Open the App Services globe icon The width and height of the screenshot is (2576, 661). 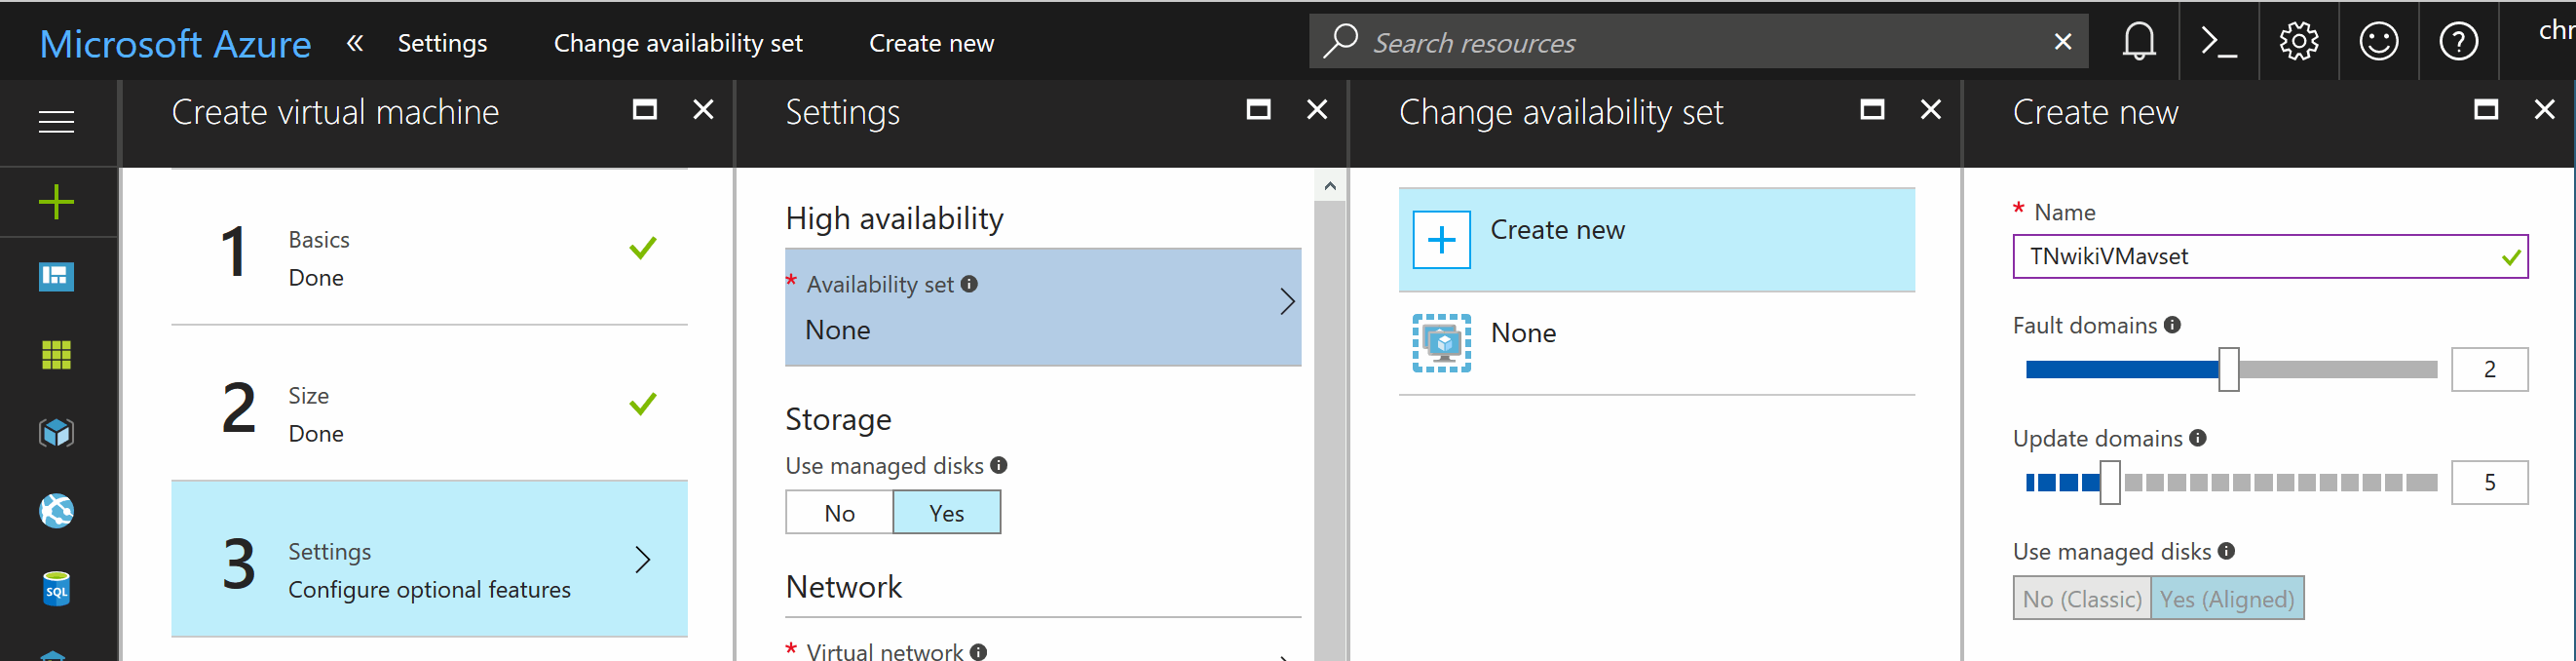(x=56, y=511)
